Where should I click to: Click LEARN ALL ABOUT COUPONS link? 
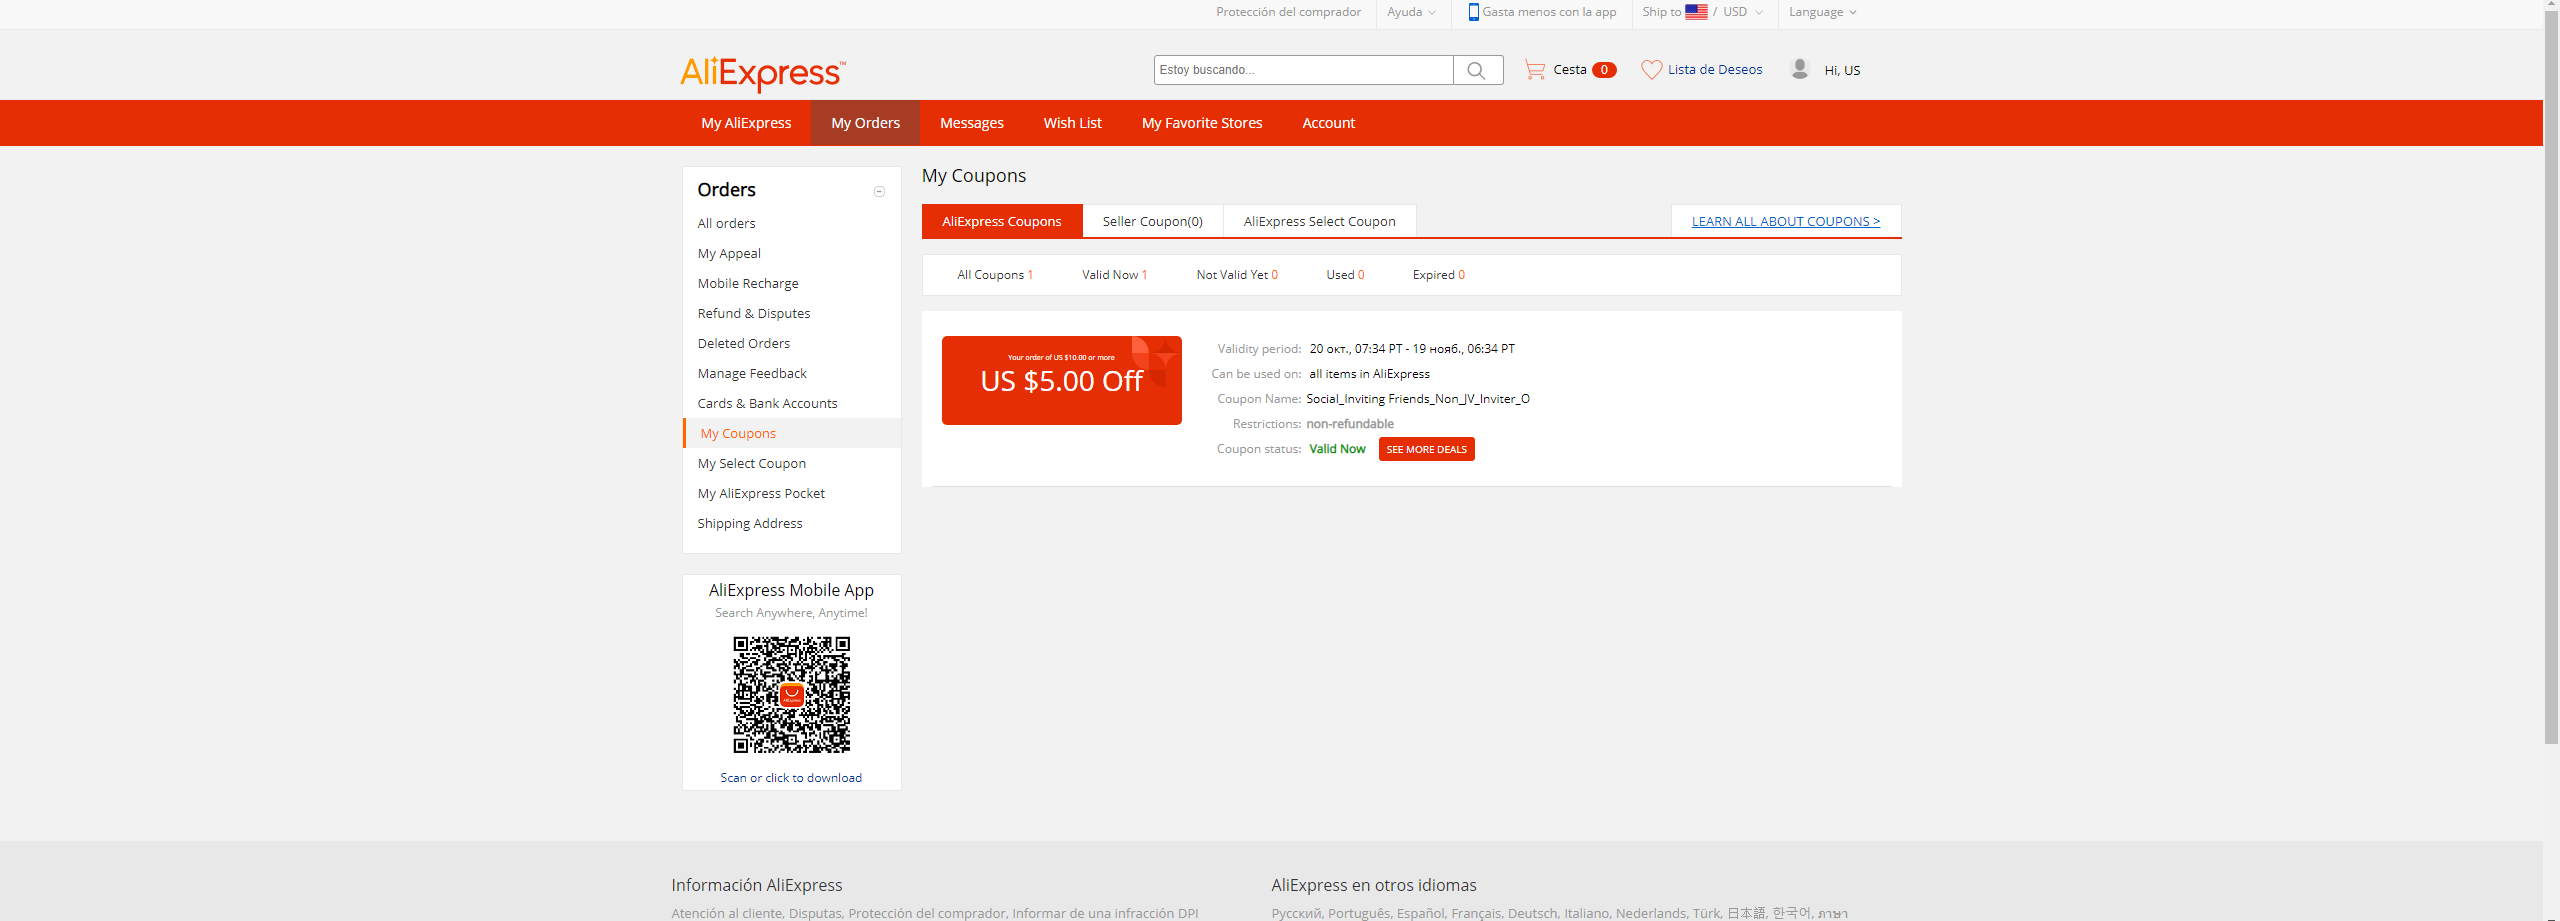(1786, 221)
